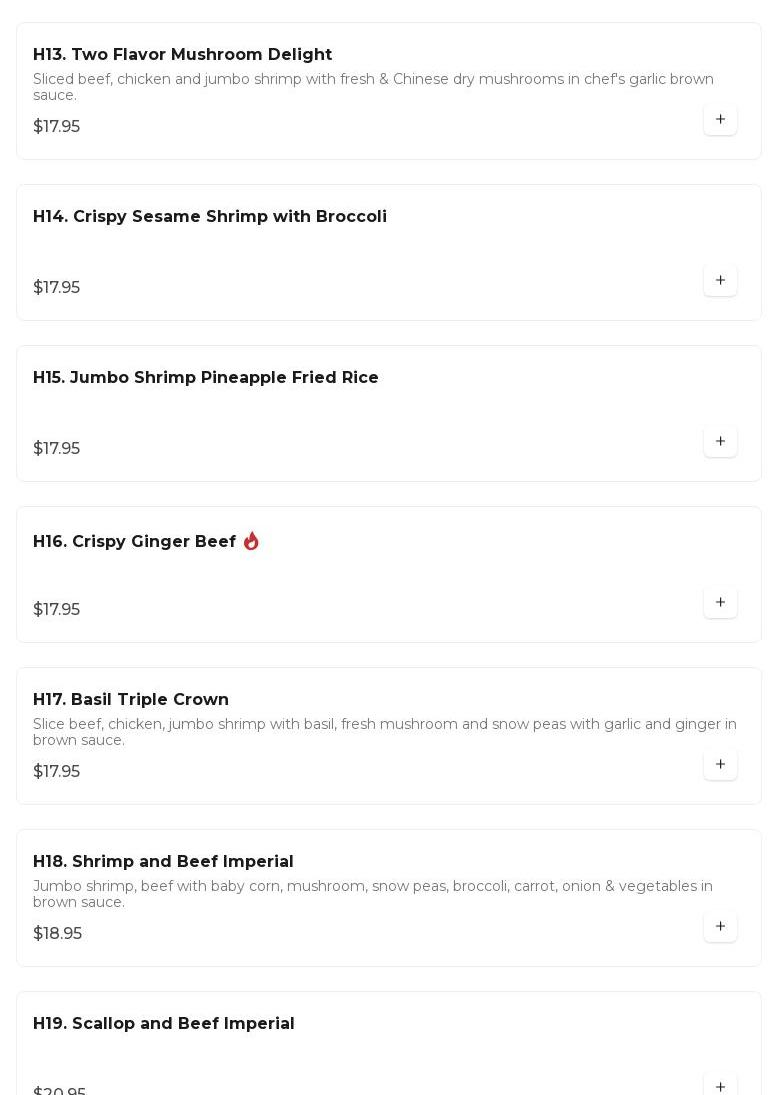This screenshot has width=778, height=1095.
Task: Click the H13 mushroom delight description text
Action: [x=373, y=87]
